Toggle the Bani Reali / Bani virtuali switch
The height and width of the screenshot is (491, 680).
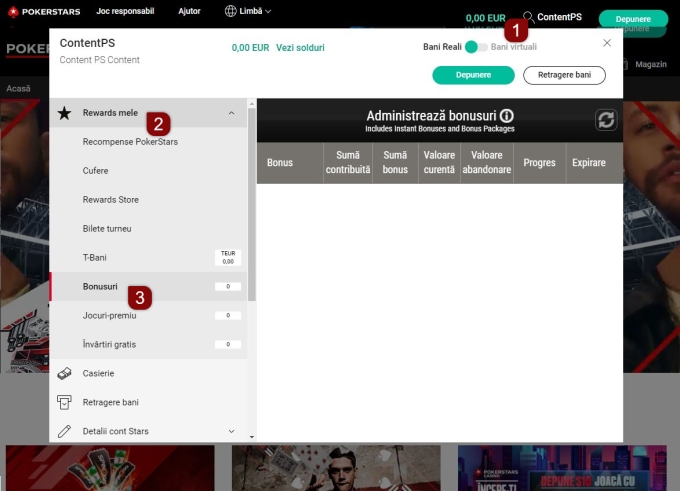tap(476, 47)
